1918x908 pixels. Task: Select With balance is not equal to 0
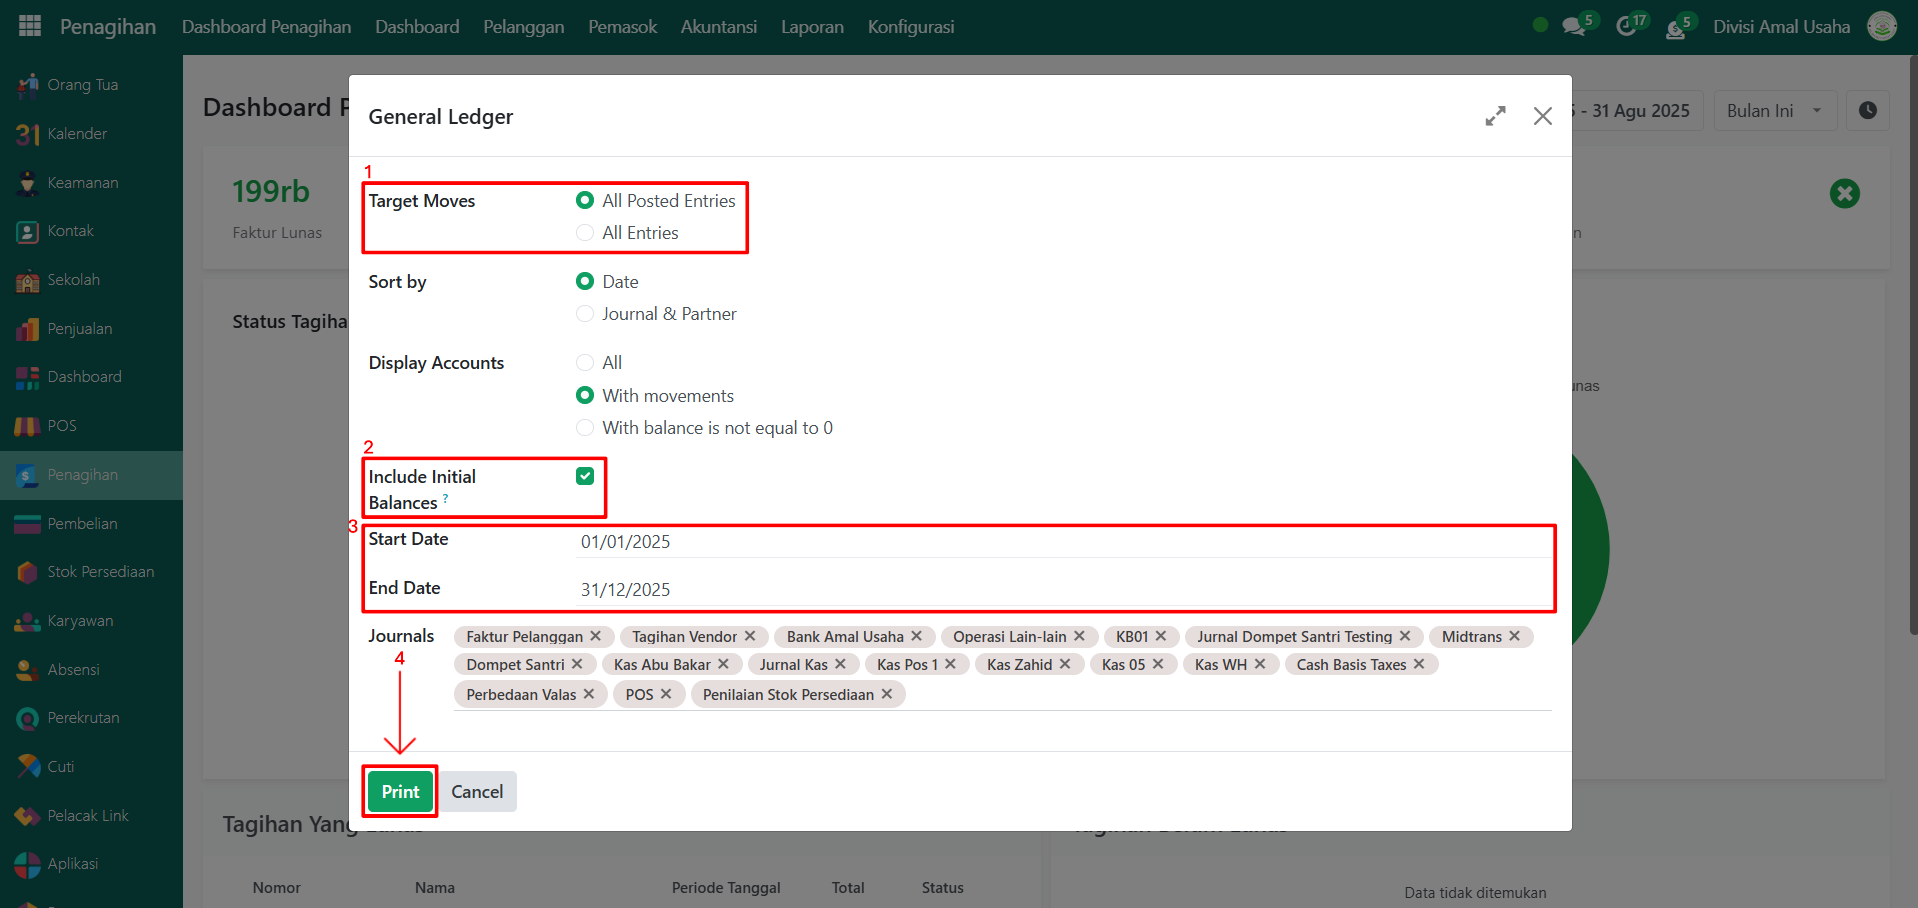[585, 428]
